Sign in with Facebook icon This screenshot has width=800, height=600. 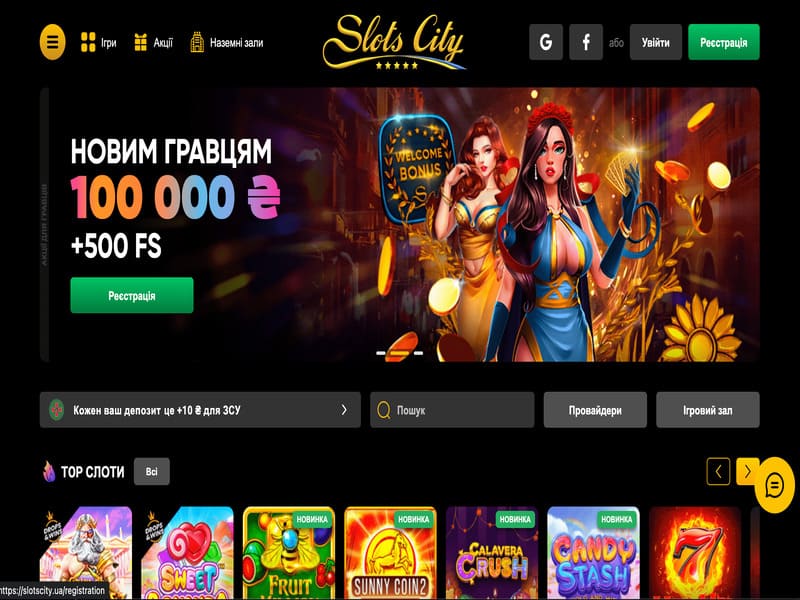[586, 42]
